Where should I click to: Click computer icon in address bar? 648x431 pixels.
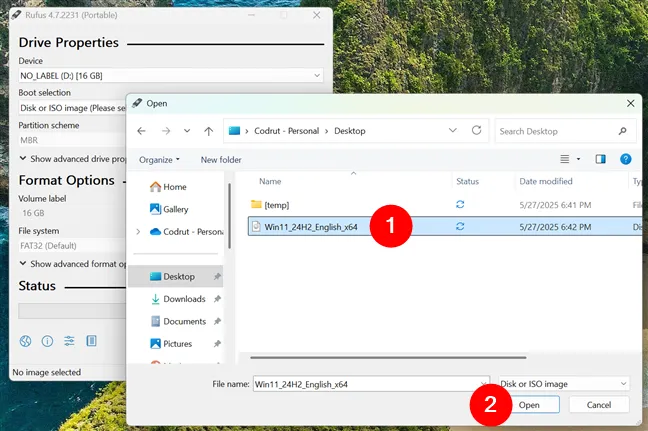234,131
